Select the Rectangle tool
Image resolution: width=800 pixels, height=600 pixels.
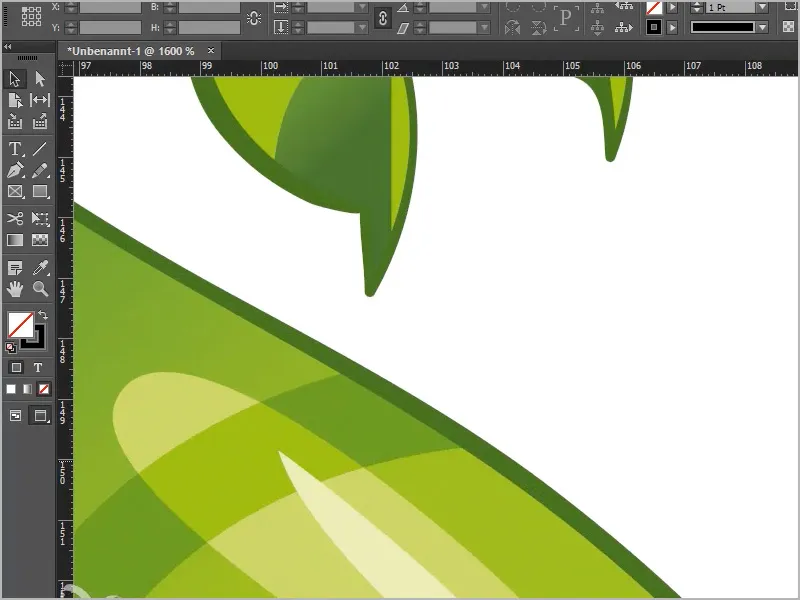(x=40, y=191)
